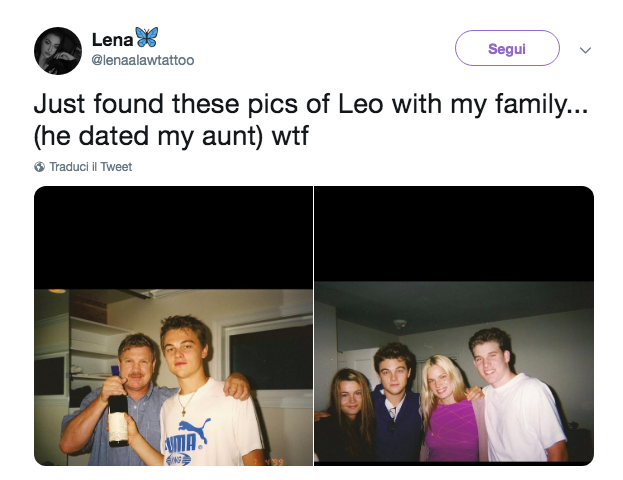Screen dimensions: 623x480
Task: Open the left photo with two men
Action: tap(173, 375)
